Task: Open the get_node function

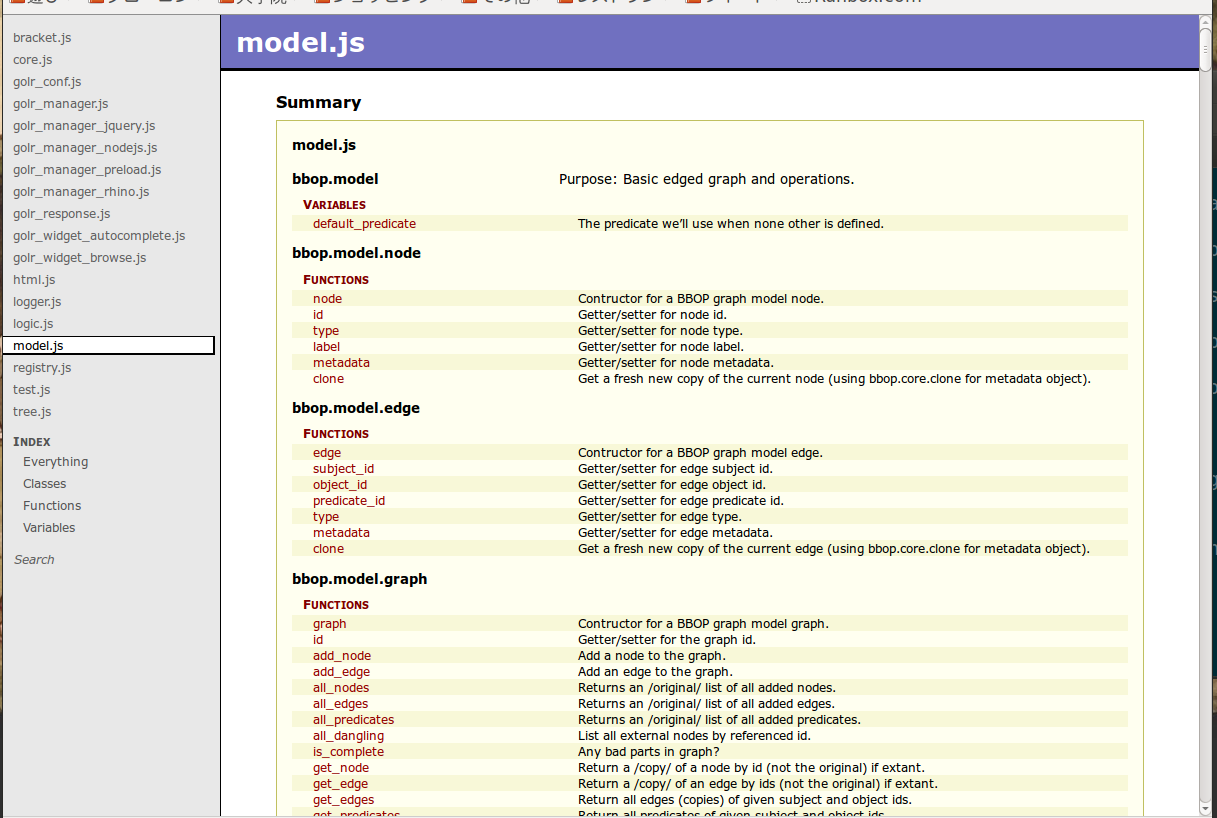Action: [x=341, y=768]
